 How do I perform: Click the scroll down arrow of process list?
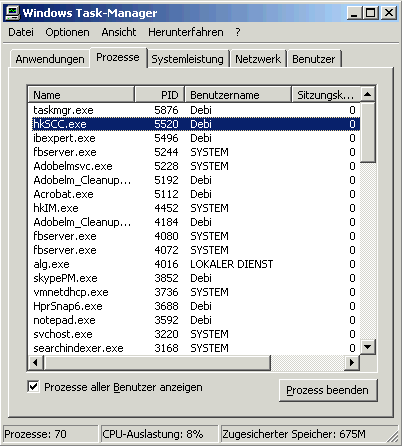(368, 347)
